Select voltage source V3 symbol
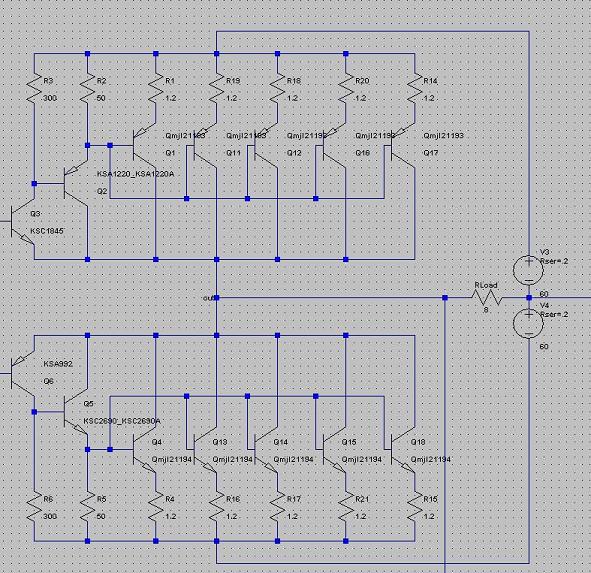Screen dimensions: 591x573 coord(528,270)
